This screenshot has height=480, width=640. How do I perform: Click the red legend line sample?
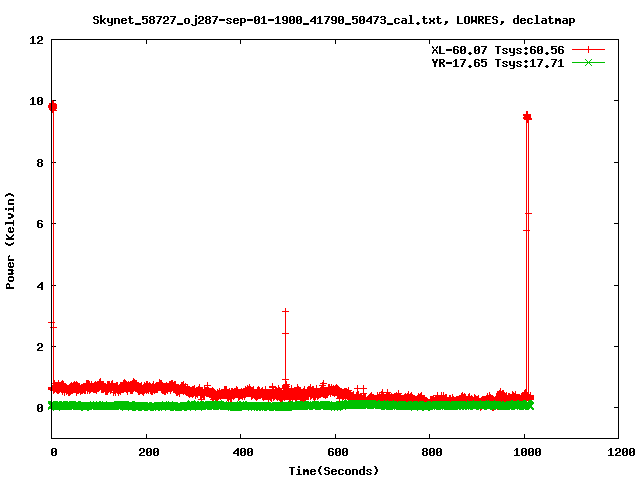(588, 50)
